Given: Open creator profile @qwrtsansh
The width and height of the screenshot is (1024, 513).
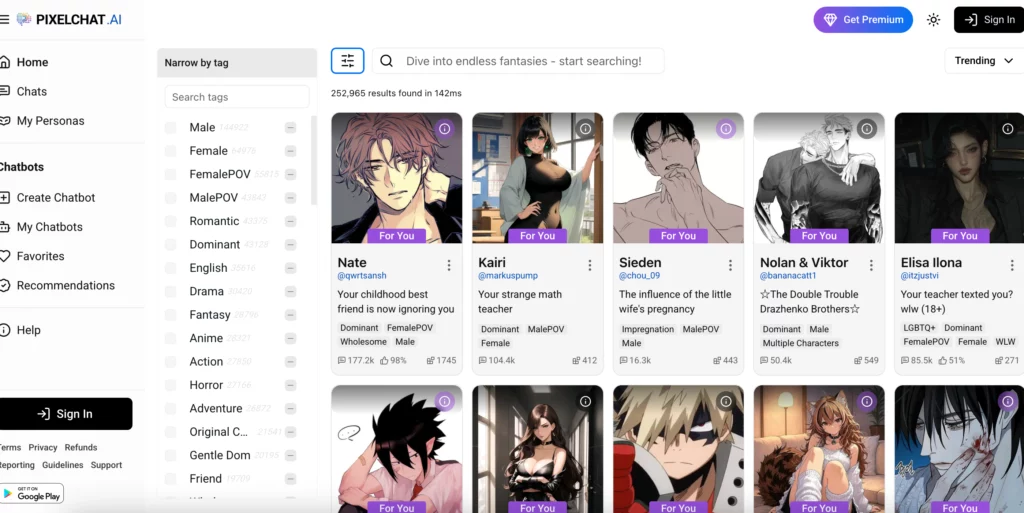Looking at the screenshot, I should pyautogui.click(x=362, y=276).
